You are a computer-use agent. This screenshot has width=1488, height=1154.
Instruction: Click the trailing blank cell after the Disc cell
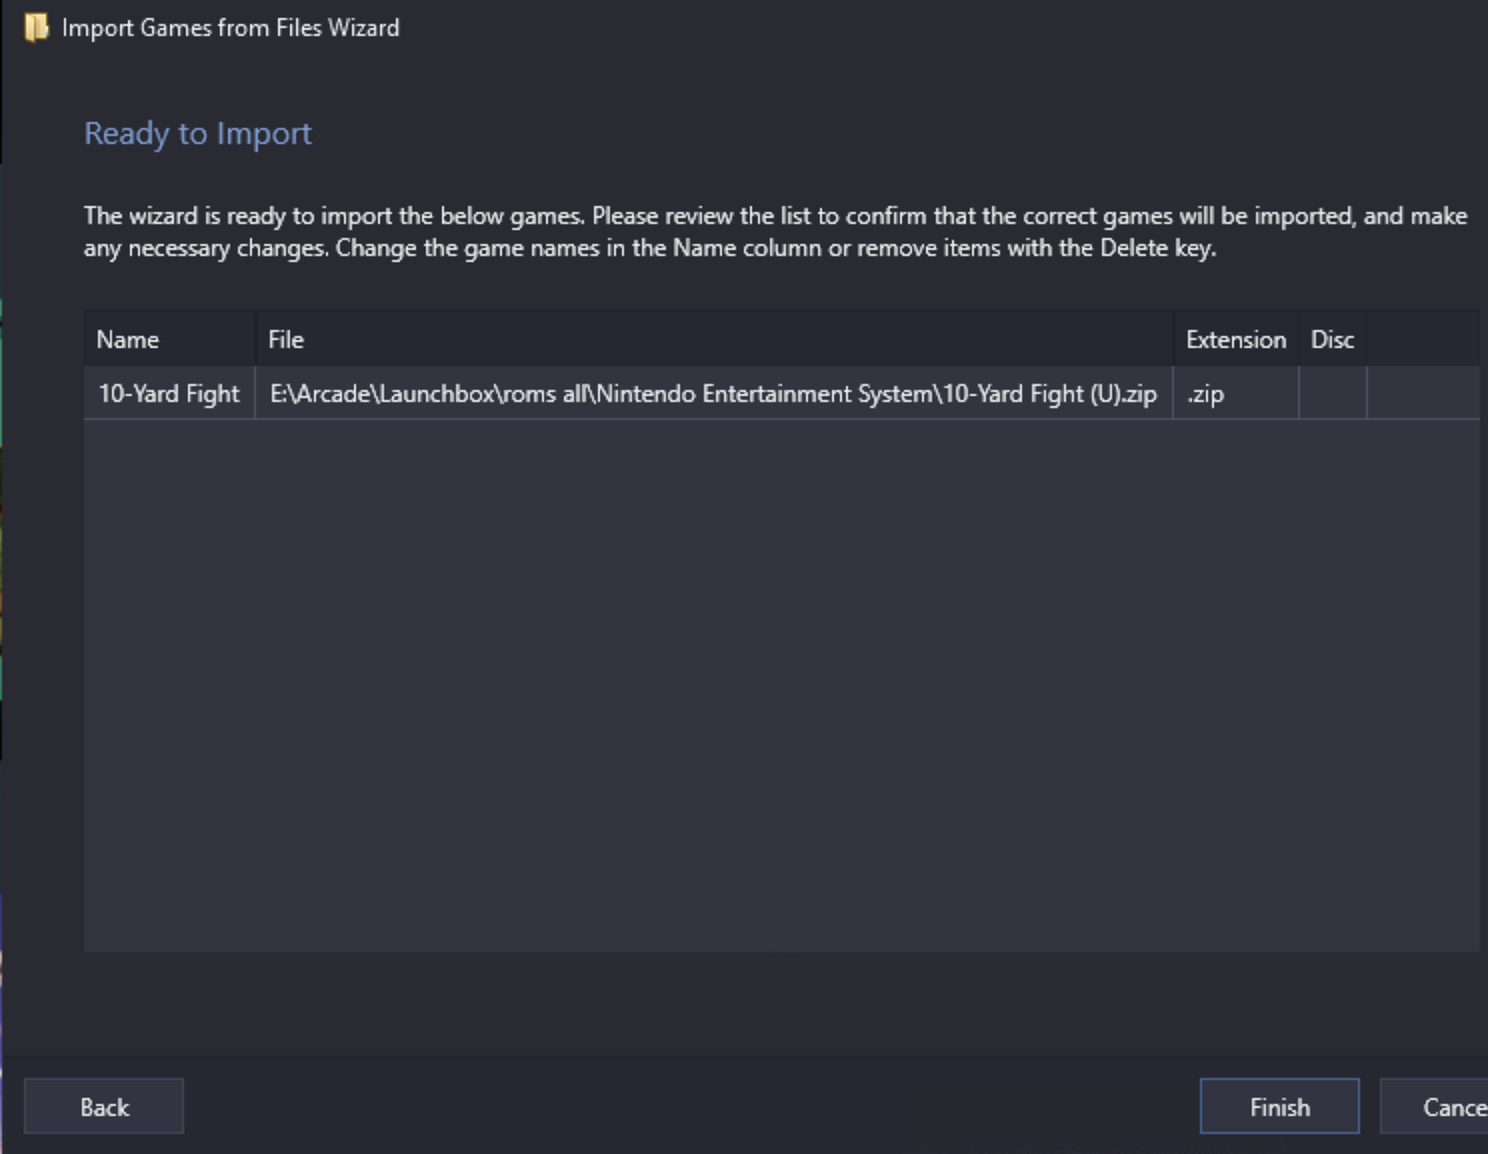(x=1423, y=393)
